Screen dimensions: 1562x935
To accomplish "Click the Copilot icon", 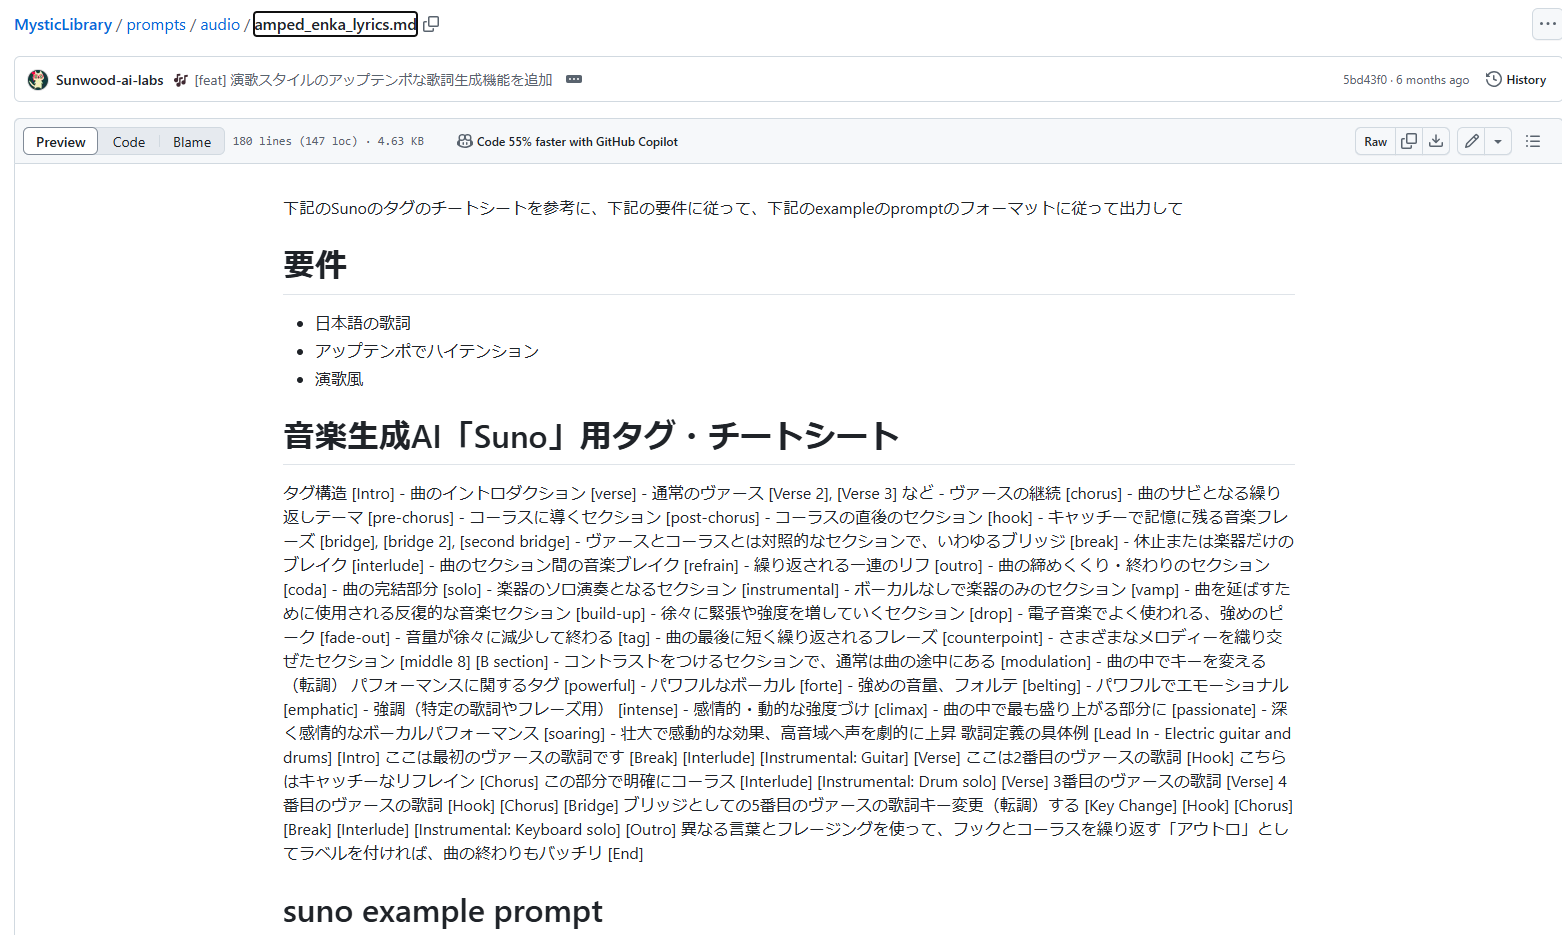I will pyautogui.click(x=464, y=141).
